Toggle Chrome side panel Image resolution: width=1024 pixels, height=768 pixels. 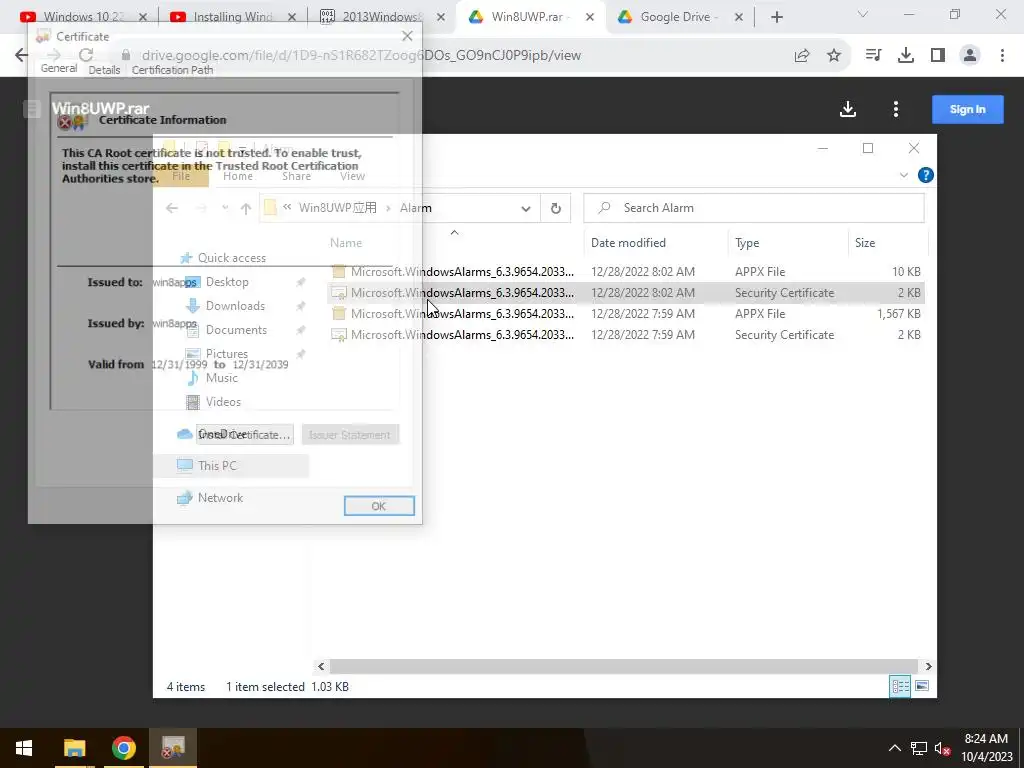[938, 56]
